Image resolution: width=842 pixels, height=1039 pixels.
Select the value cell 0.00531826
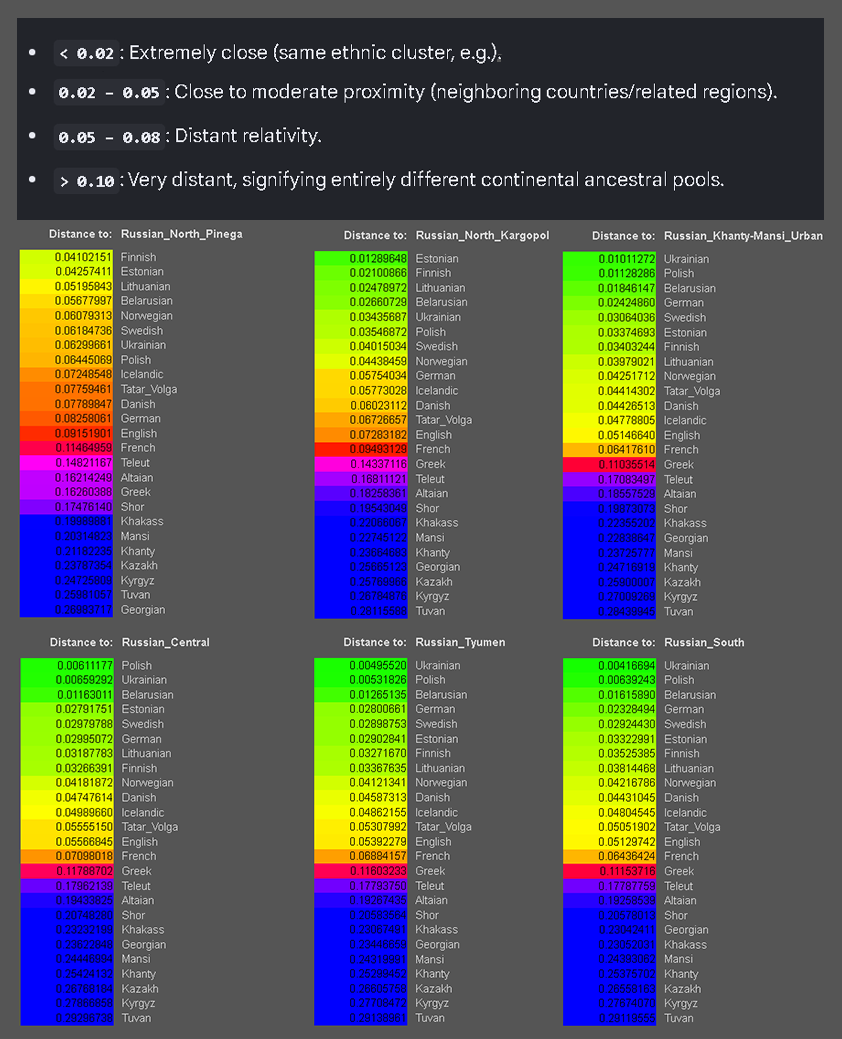tap(361, 680)
